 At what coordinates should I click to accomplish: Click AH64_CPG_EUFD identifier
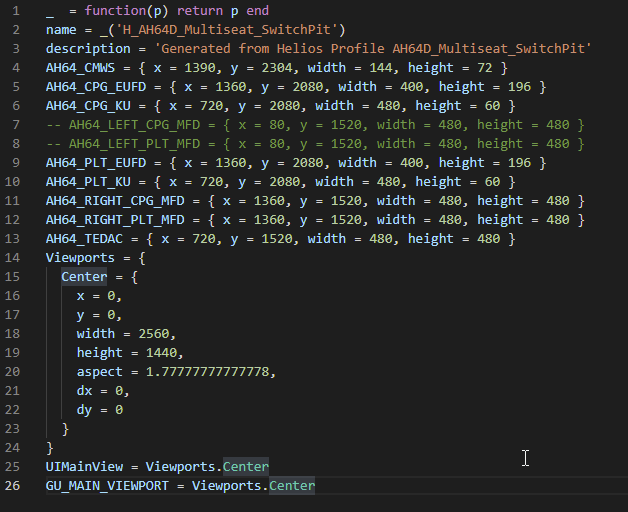click(96, 87)
